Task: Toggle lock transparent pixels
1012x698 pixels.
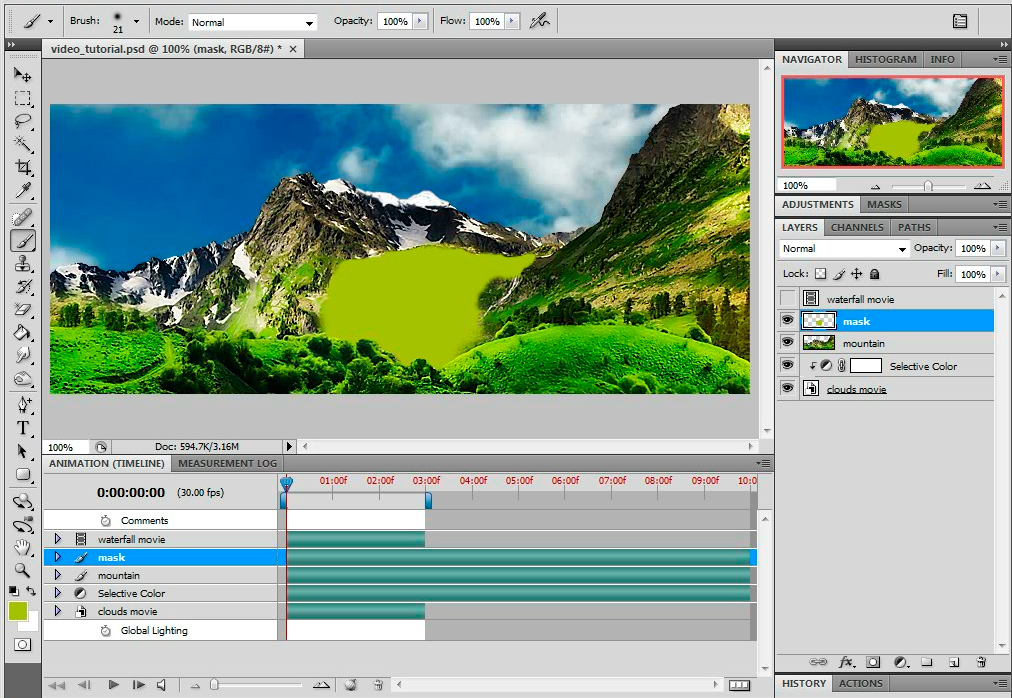Action: [820, 274]
